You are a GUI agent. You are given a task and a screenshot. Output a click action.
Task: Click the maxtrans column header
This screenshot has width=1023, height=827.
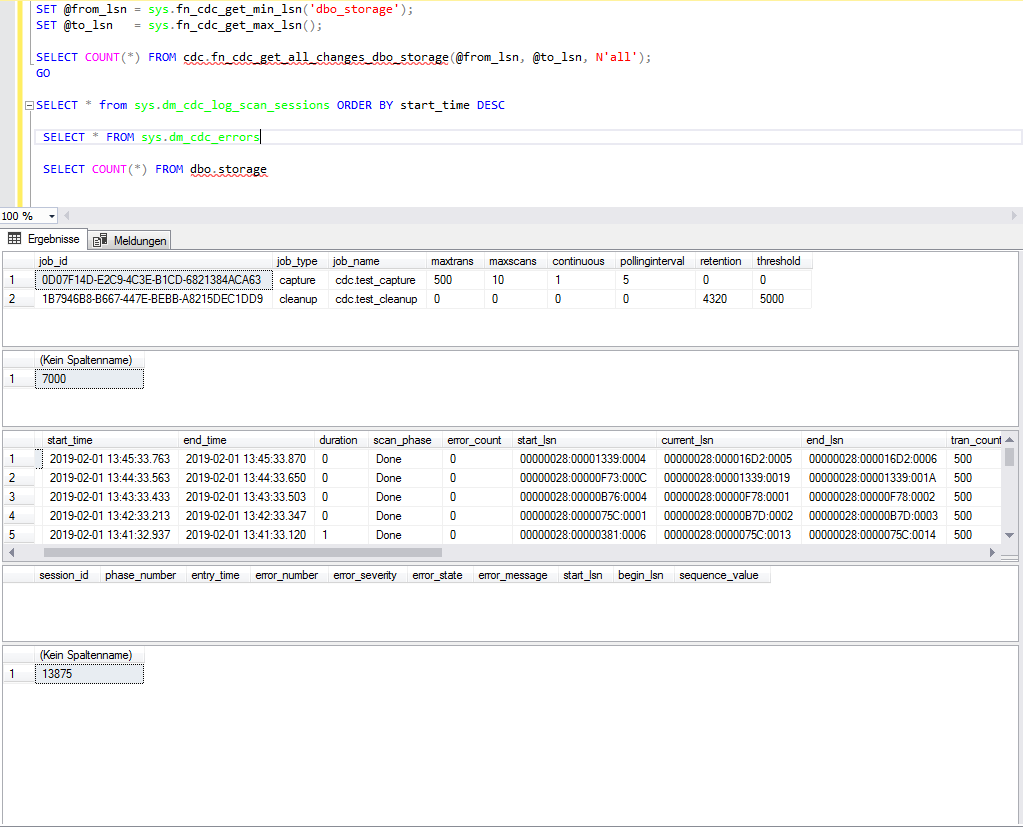[x=455, y=261]
